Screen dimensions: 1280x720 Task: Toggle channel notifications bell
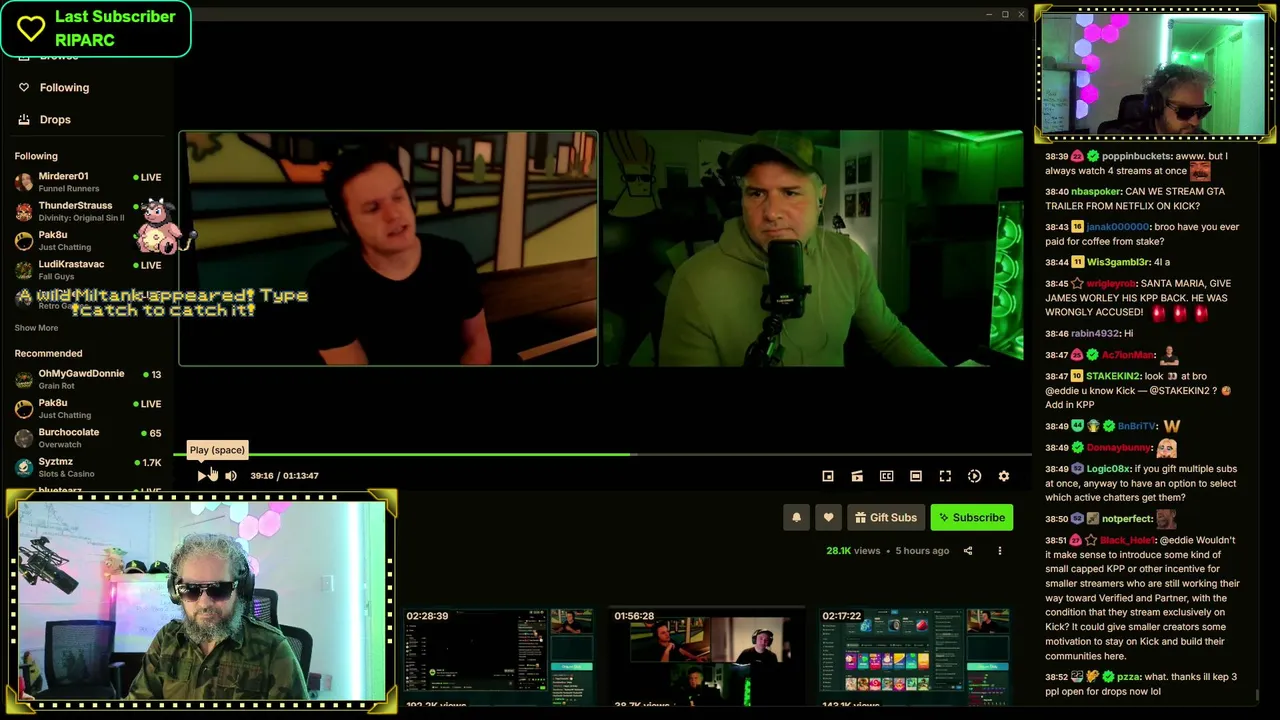[x=796, y=518]
